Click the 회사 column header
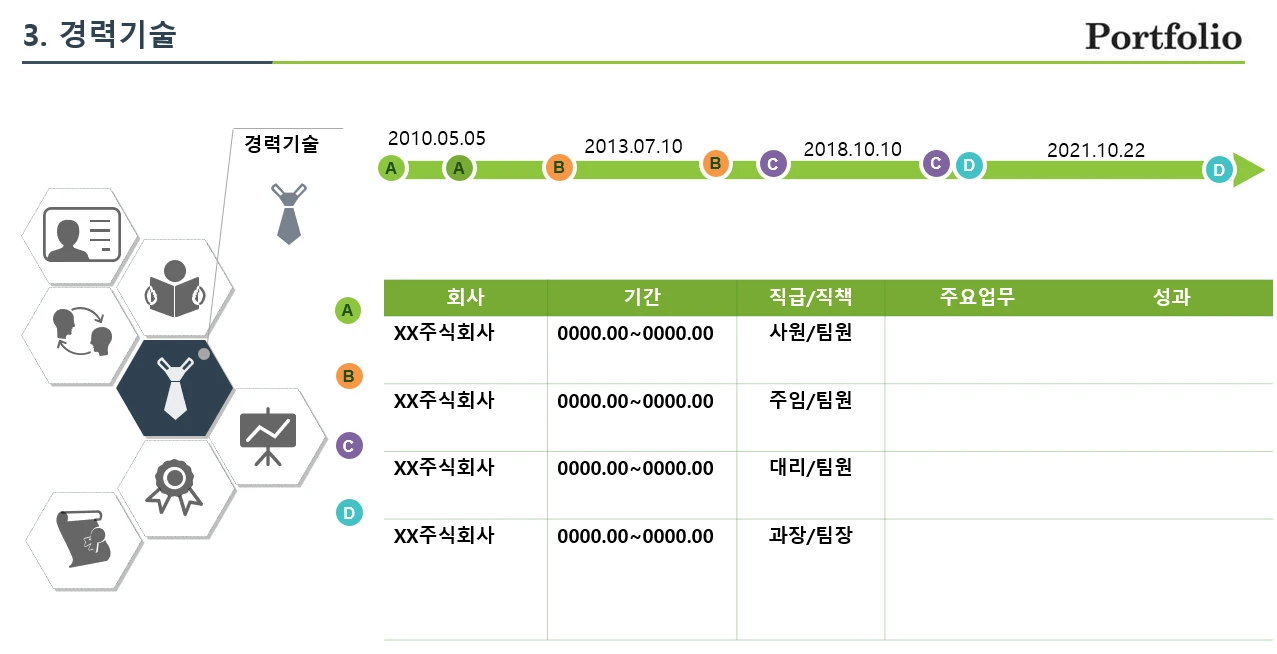This screenshot has height=654, width=1277. click(465, 298)
